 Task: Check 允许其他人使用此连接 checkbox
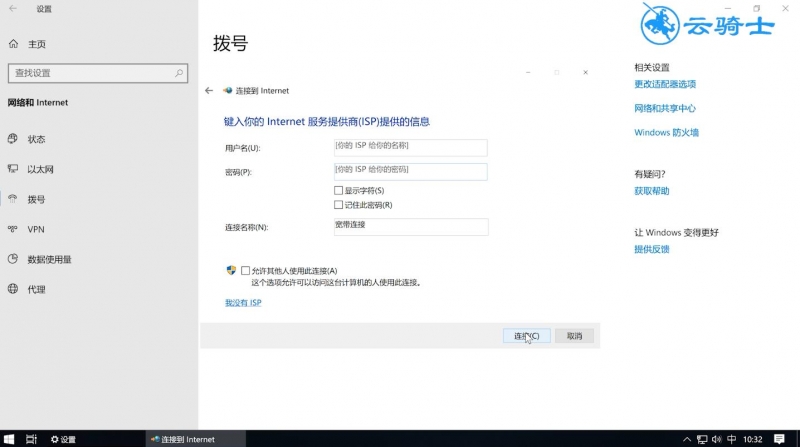click(245, 270)
